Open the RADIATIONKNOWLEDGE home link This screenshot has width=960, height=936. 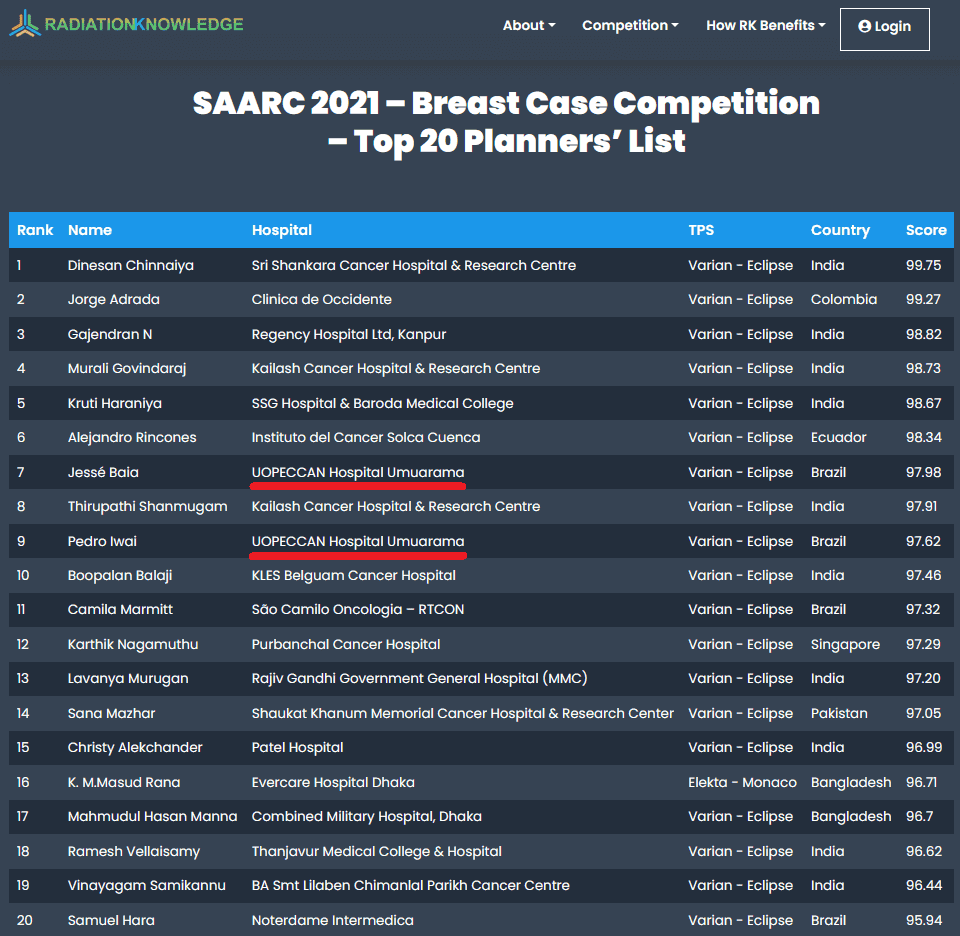(143, 24)
